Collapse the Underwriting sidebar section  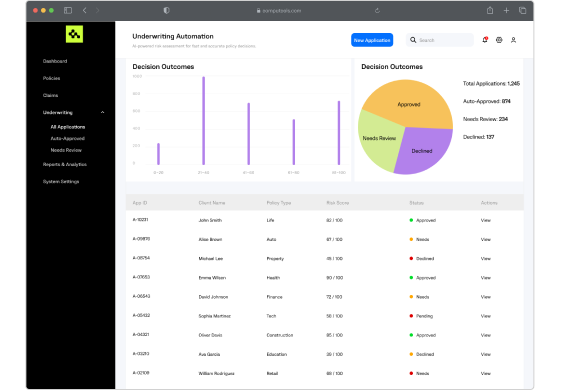(x=102, y=112)
